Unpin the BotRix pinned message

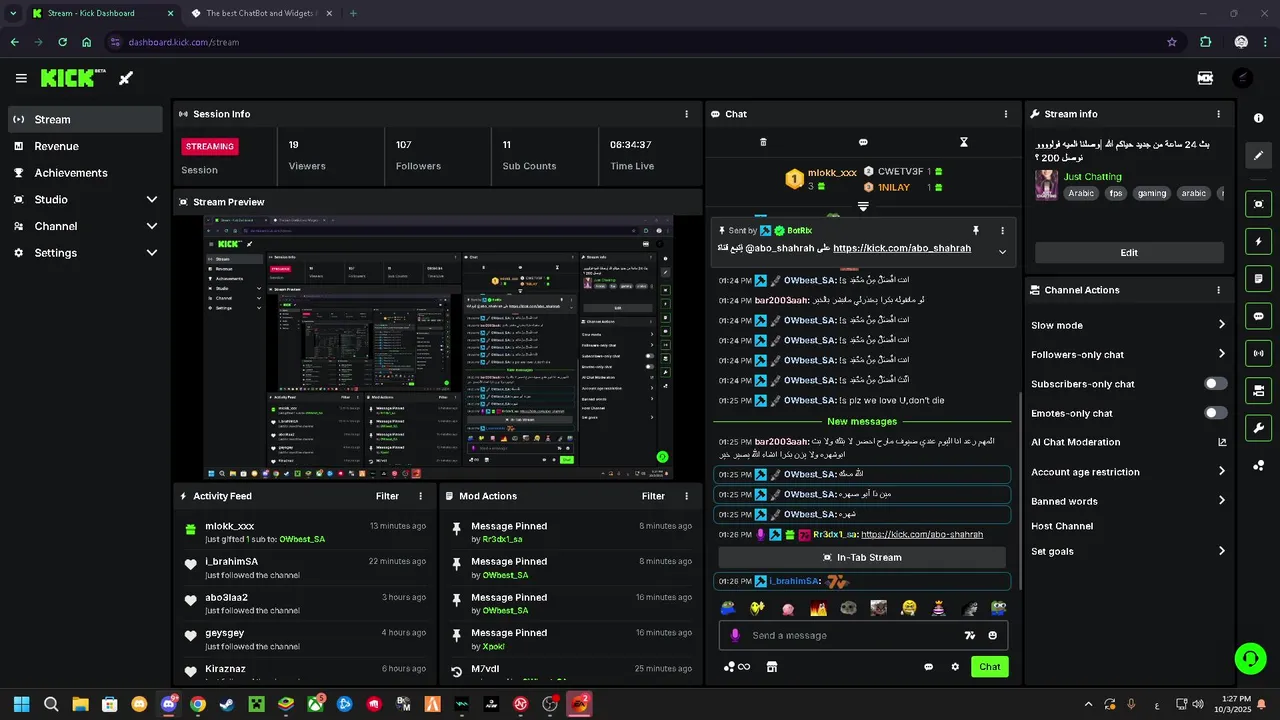(x=976, y=230)
